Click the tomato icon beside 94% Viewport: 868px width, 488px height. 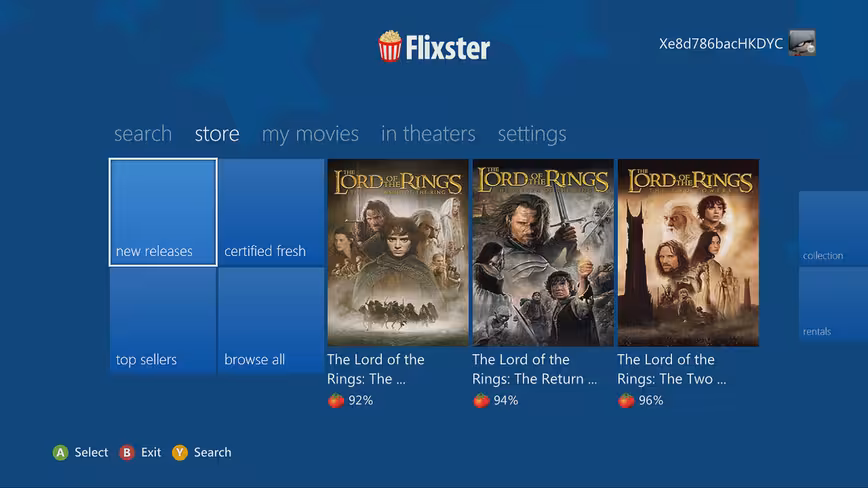481,400
